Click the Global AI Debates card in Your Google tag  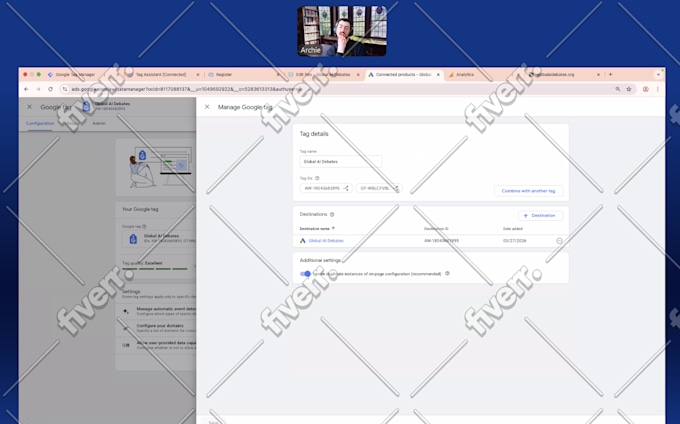(x=159, y=238)
